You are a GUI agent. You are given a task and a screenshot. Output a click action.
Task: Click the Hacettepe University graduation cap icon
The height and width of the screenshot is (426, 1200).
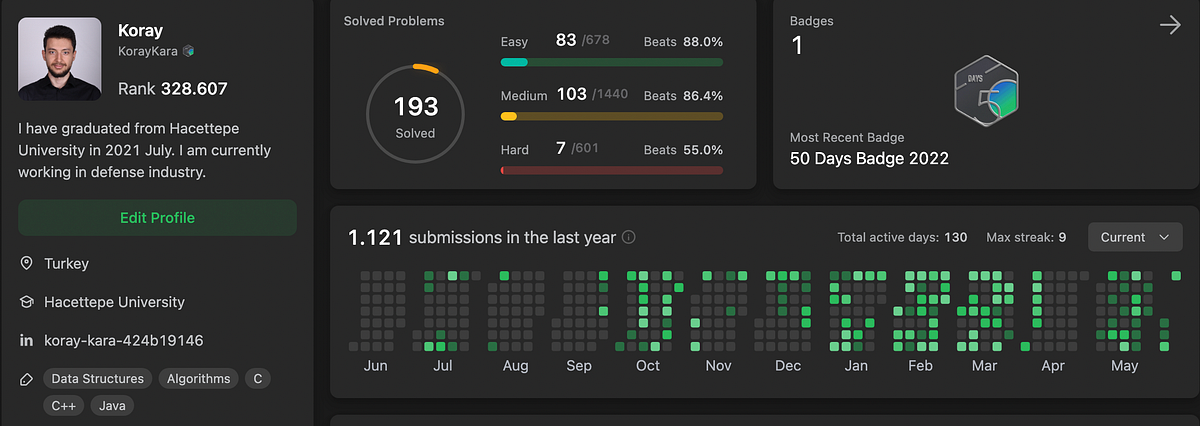click(27, 302)
